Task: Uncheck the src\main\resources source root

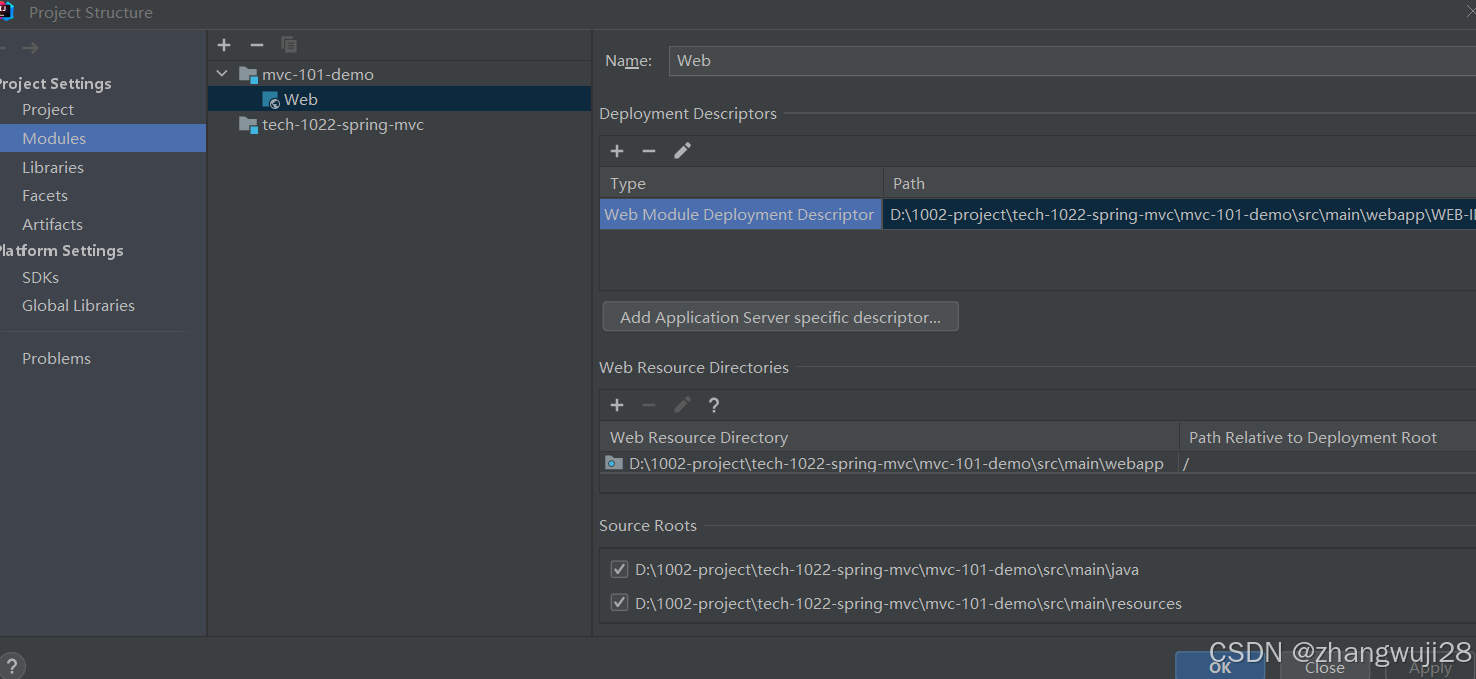Action: click(619, 604)
